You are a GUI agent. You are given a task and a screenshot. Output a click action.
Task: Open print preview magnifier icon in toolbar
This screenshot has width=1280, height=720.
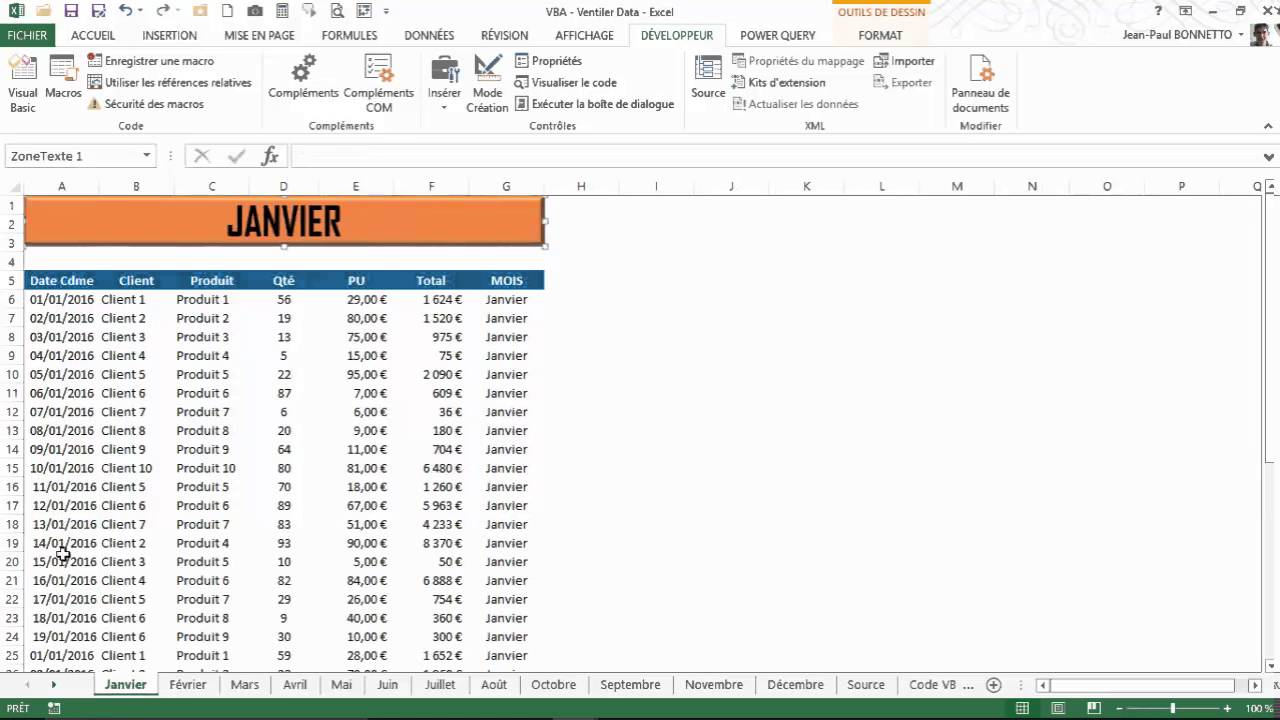coord(336,11)
